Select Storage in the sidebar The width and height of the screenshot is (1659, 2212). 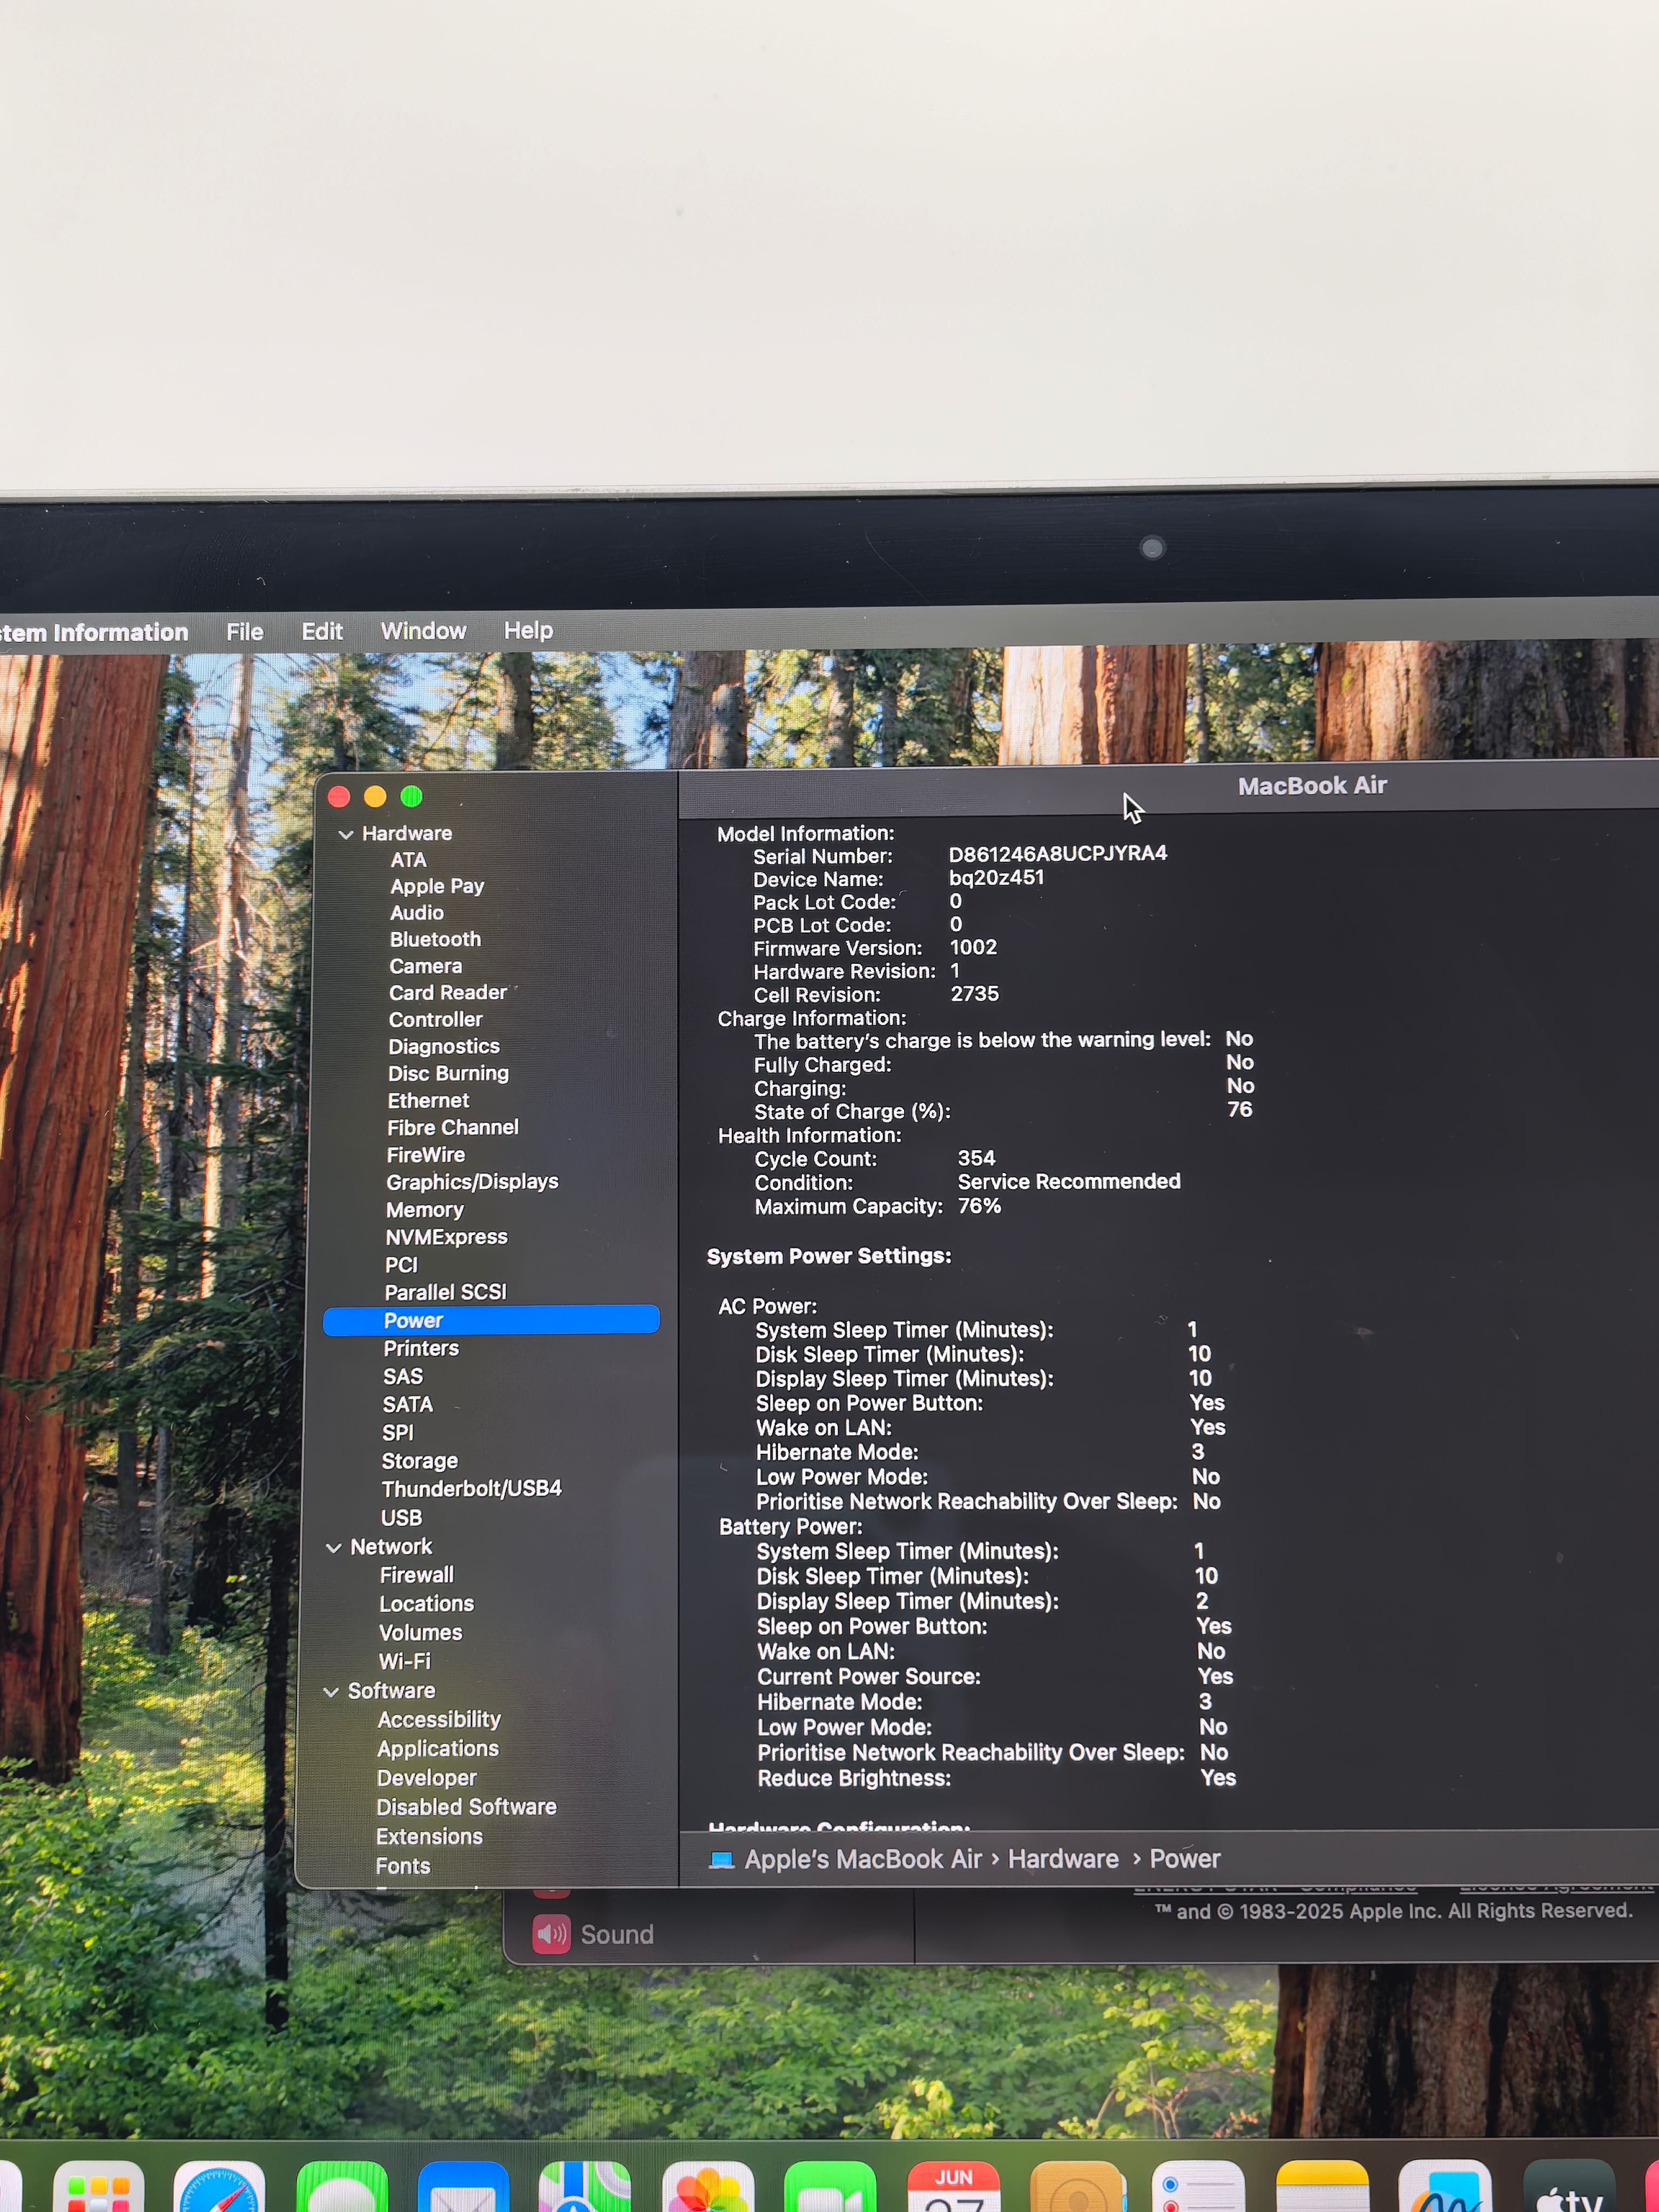[x=419, y=1462]
